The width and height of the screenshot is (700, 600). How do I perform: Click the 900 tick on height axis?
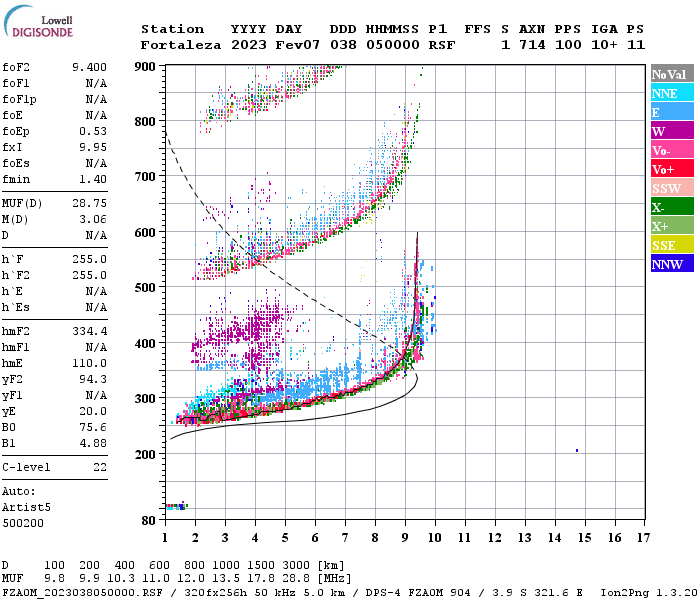coord(146,66)
